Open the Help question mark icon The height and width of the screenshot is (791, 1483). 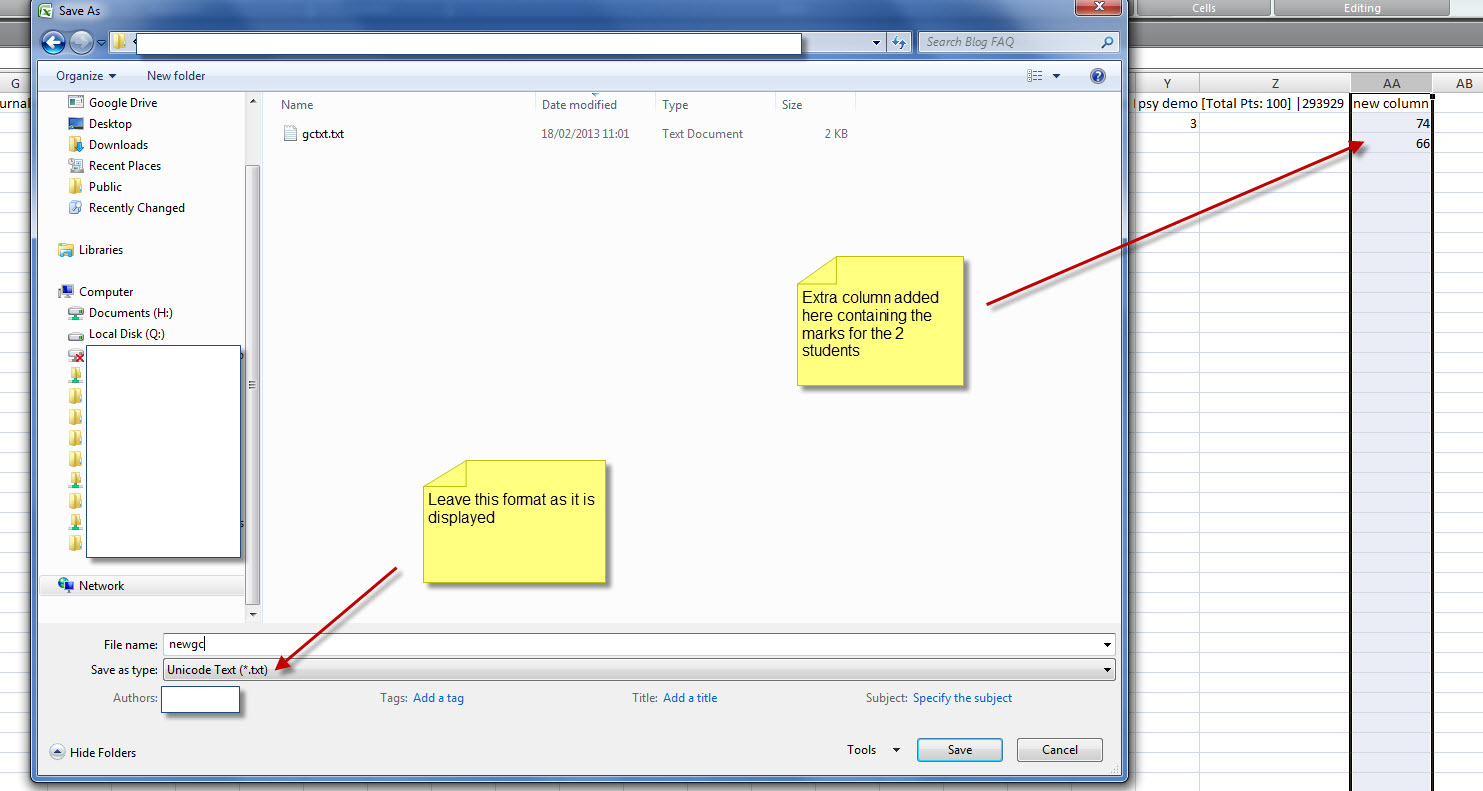(1098, 76)
